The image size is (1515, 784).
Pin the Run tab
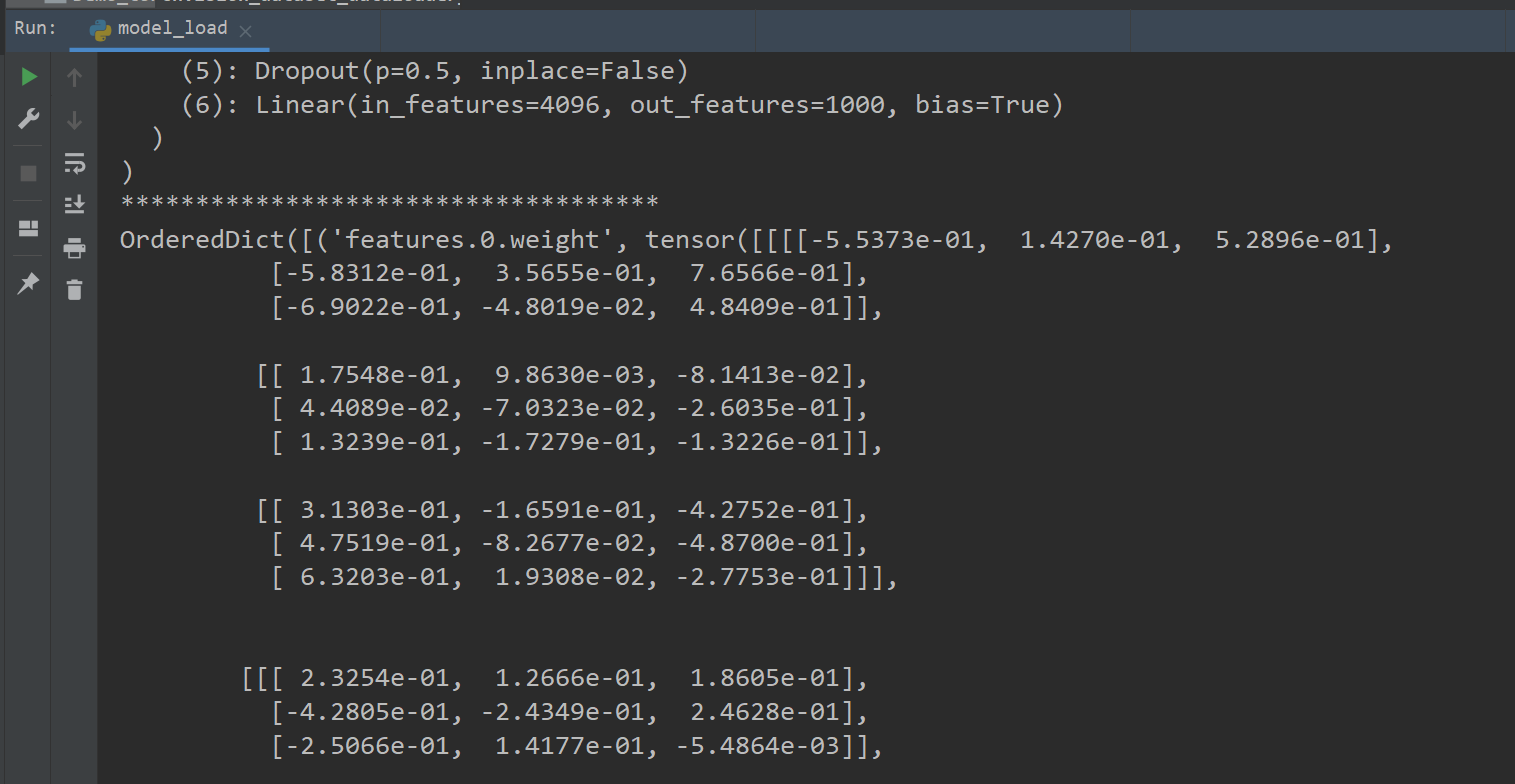click(29, 283)
